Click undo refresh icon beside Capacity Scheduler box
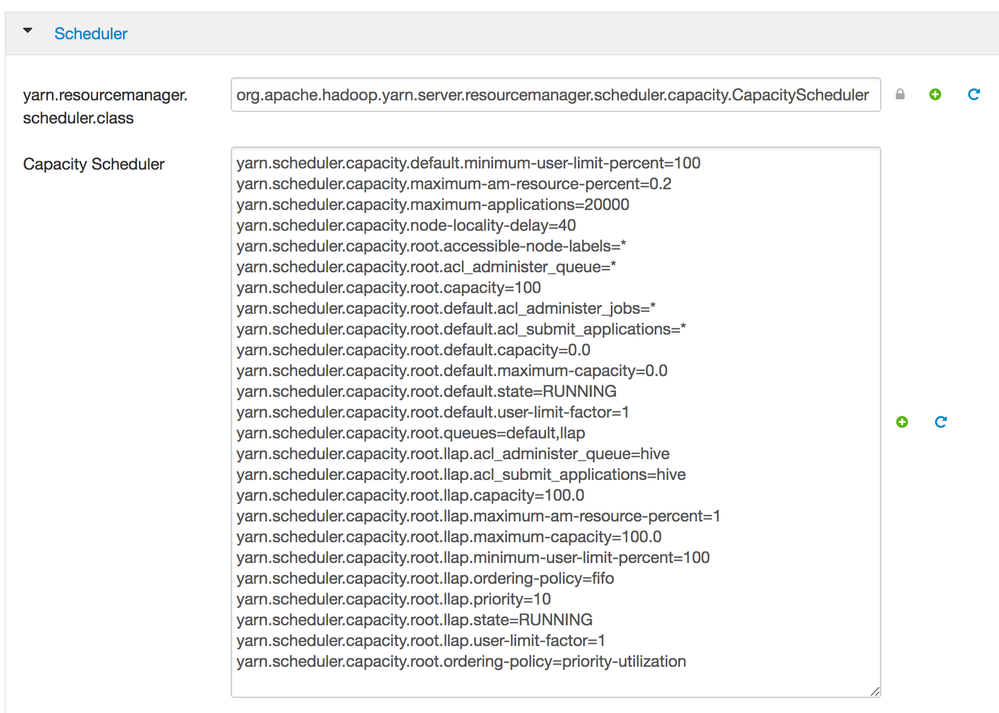 940,422
